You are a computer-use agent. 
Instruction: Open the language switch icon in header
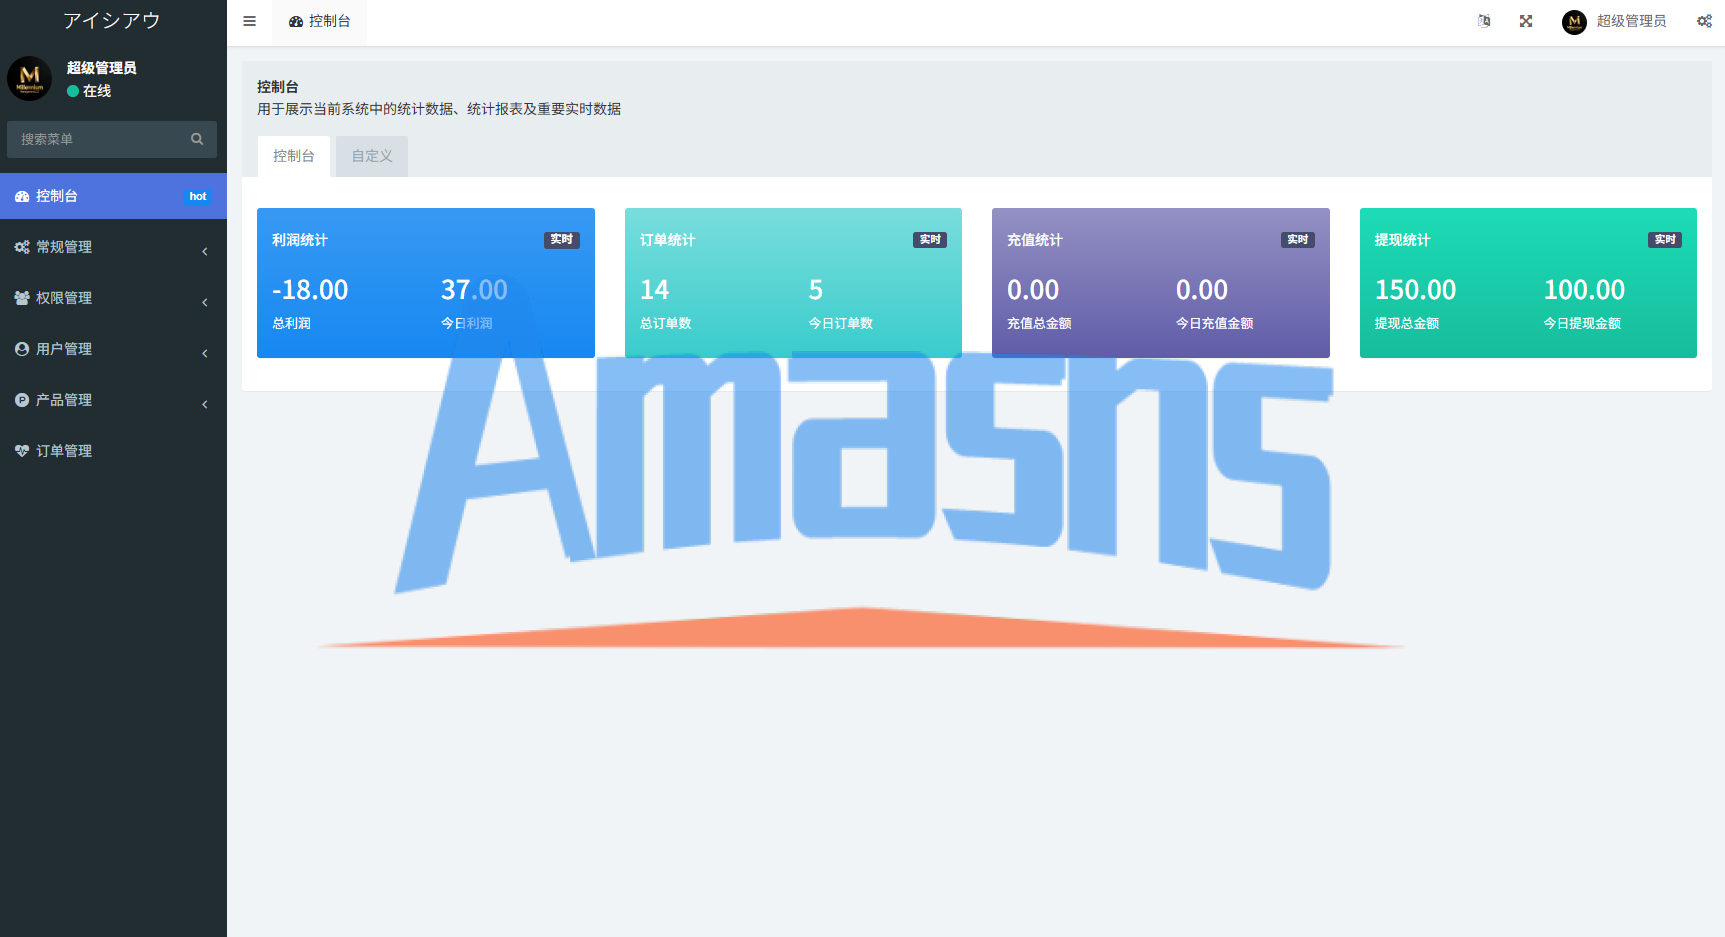tap(1484, 21)
